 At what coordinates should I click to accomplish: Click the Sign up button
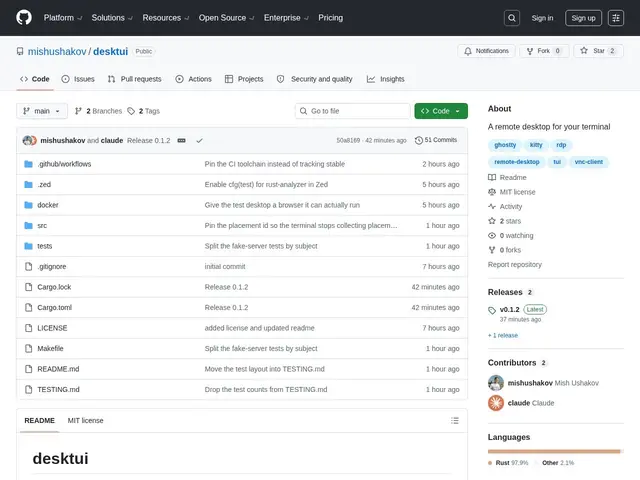point(583,18)
